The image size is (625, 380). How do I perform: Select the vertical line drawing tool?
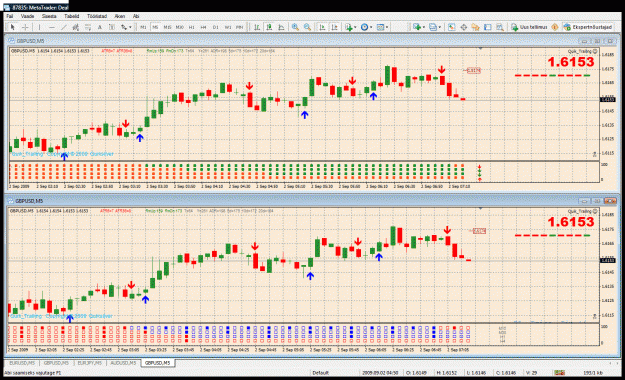pyautogui.click(x=39, y=27)
